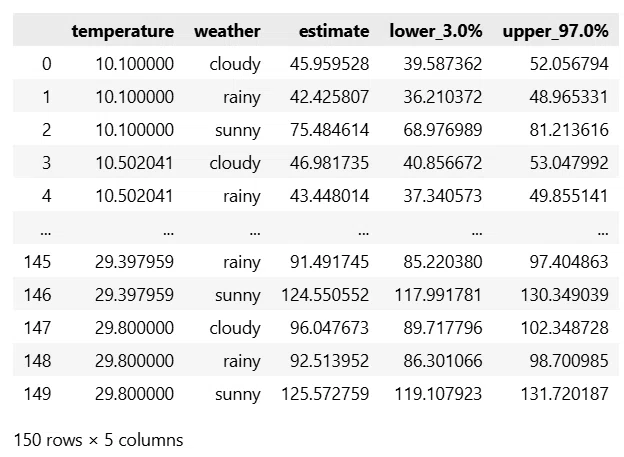Click the upper_97.0% column header
This screenshot has width=624, height=457.
(x=556, y=31)
